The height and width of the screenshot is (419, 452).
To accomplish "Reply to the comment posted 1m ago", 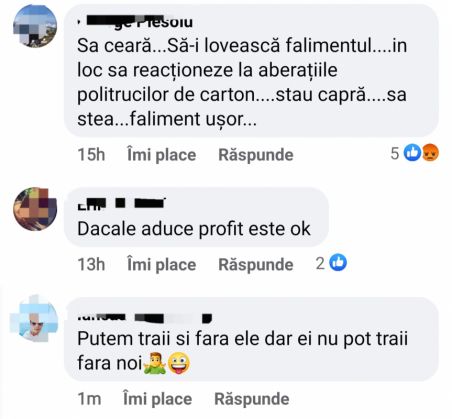I will [252, 399].
